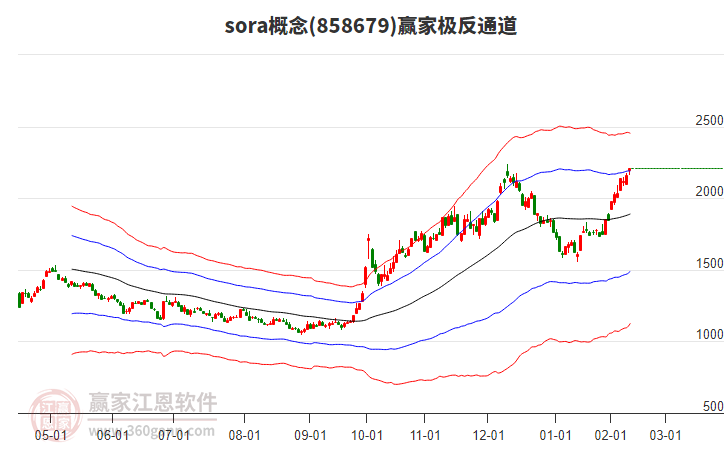
Task: Click the 11-01 date label
Action: click(x=425, y=435)
